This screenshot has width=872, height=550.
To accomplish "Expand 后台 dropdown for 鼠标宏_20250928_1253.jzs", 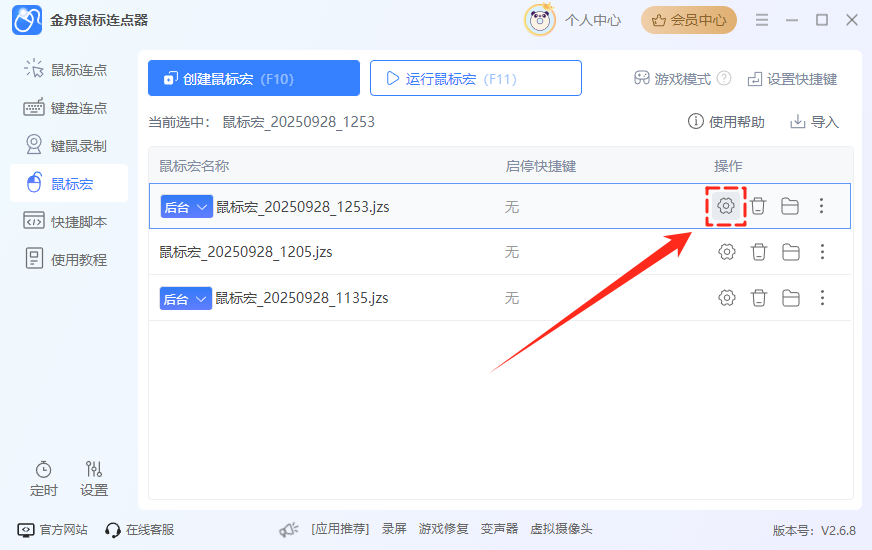I will coord(186,207).
